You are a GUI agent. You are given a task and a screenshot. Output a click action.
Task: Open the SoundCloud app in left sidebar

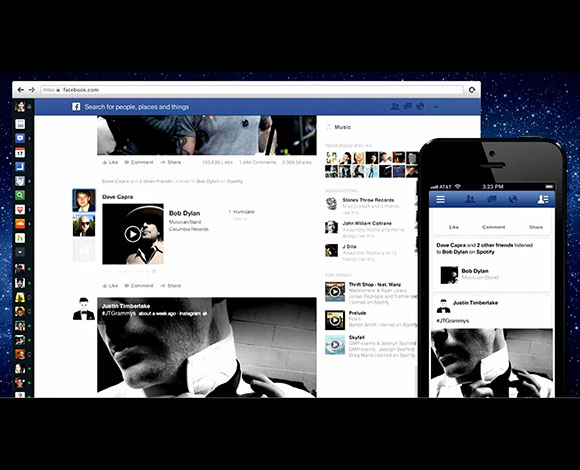point(20,223)
